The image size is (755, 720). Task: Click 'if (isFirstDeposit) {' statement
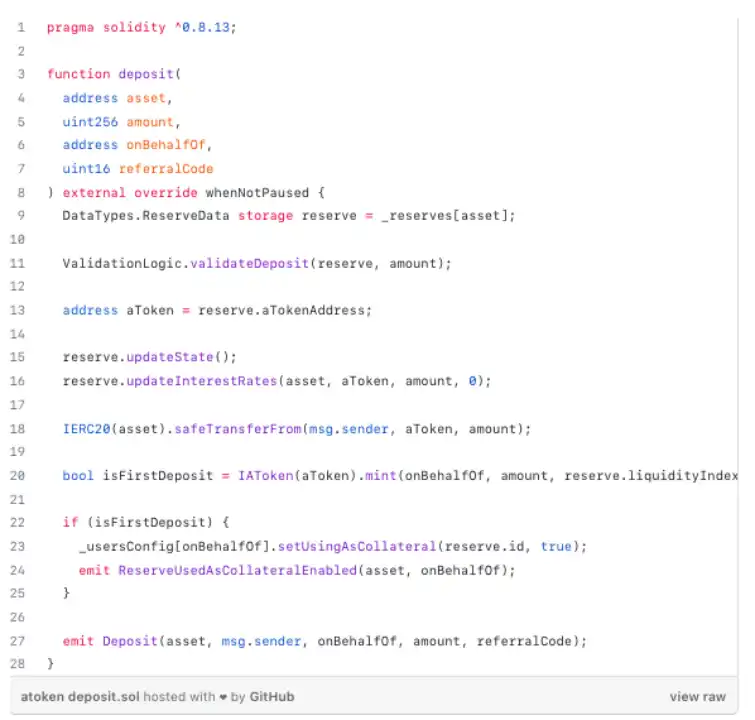[x=146, y=522]
